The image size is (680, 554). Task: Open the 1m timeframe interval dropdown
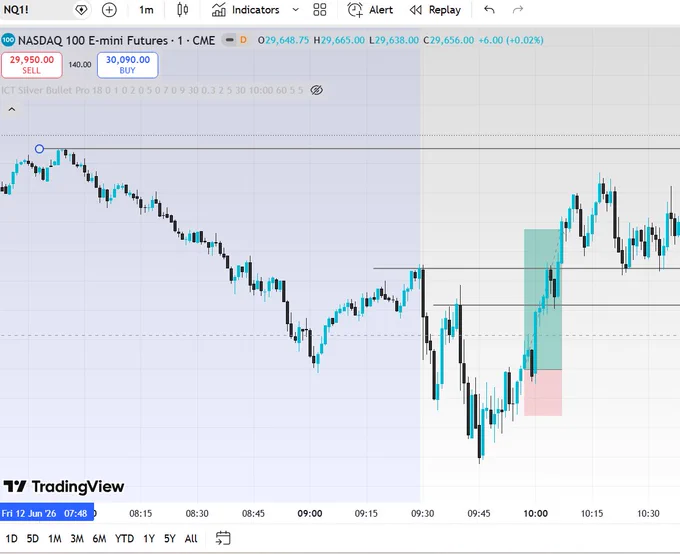coord(146,10)
